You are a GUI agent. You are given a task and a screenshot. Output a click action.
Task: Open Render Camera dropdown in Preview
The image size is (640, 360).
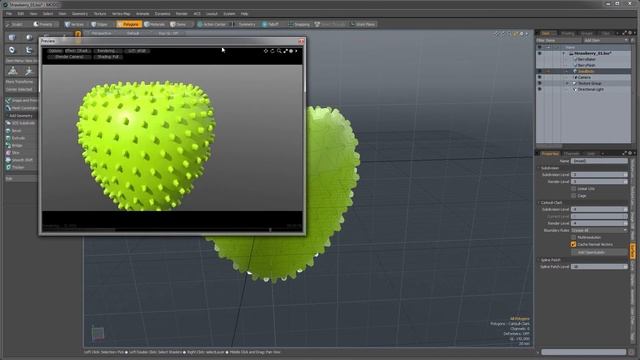point(69,57)
